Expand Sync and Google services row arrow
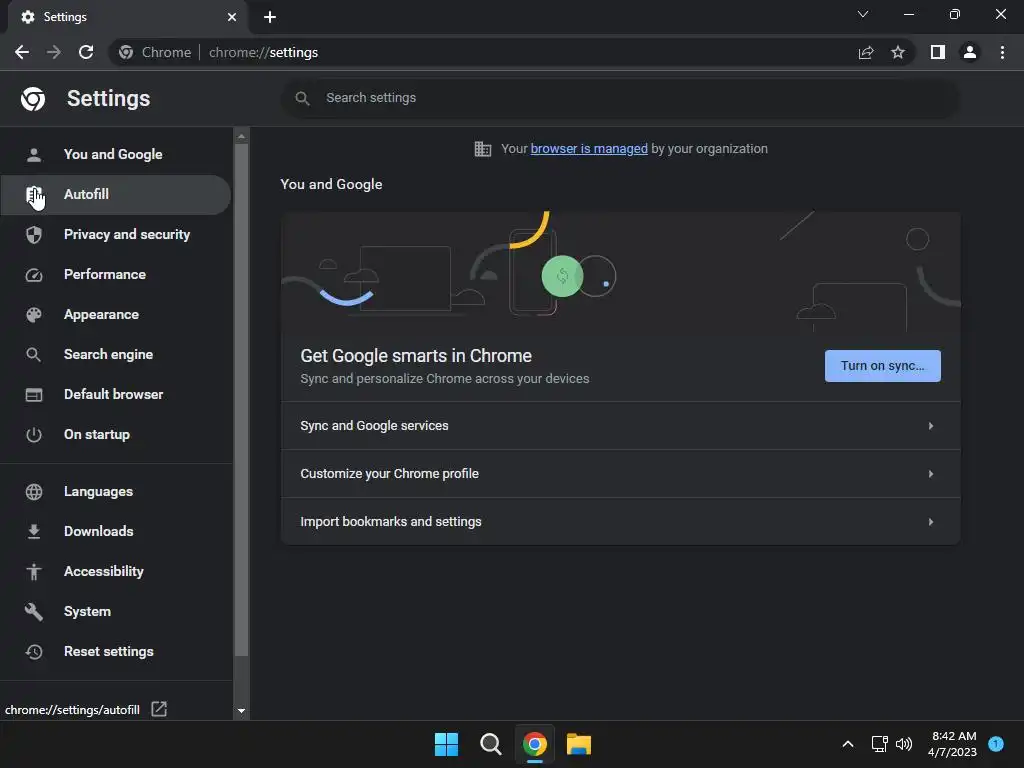 pos(931,426)
